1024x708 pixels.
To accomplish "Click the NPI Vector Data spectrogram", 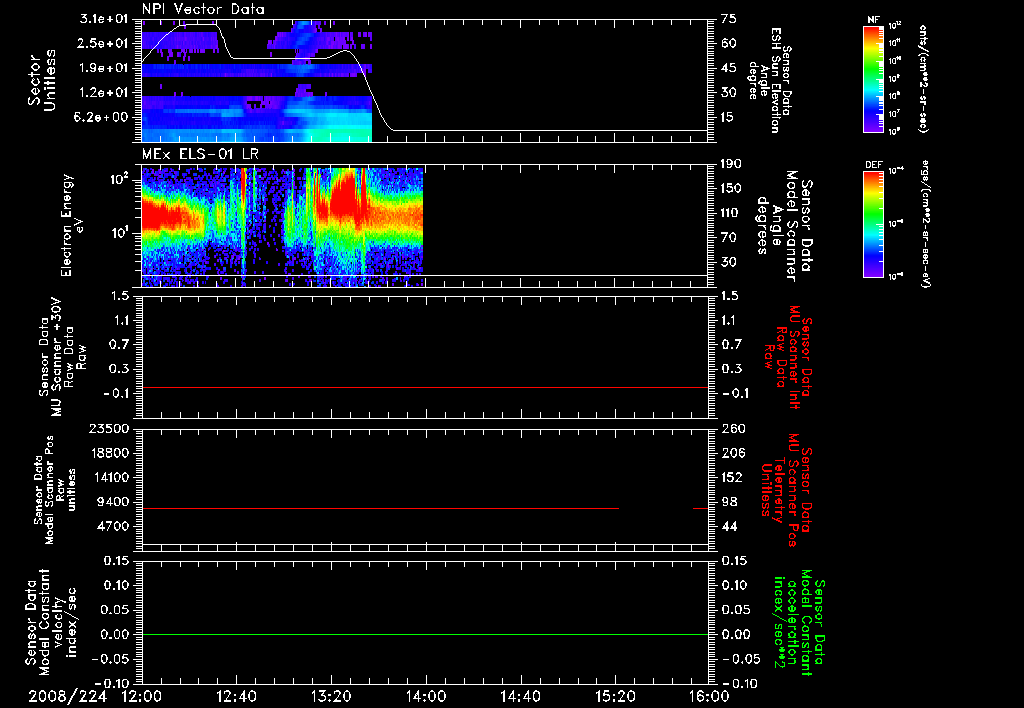I will (257, 81).
